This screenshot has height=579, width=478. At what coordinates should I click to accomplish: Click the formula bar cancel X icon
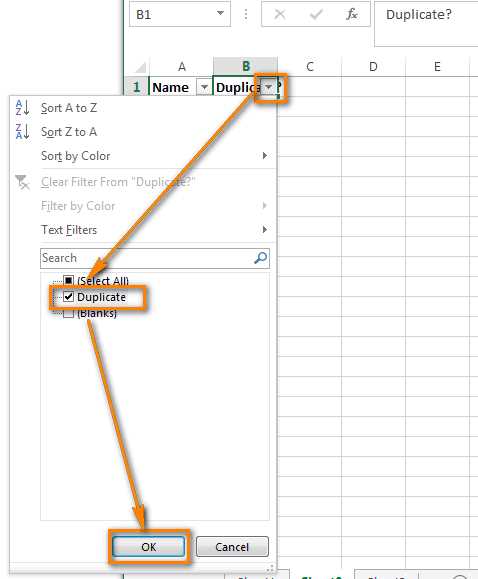(280, 14)
